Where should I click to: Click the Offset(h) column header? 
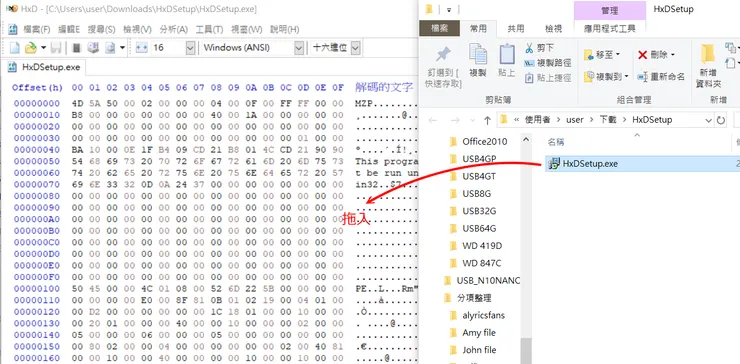tap(38, 87)
